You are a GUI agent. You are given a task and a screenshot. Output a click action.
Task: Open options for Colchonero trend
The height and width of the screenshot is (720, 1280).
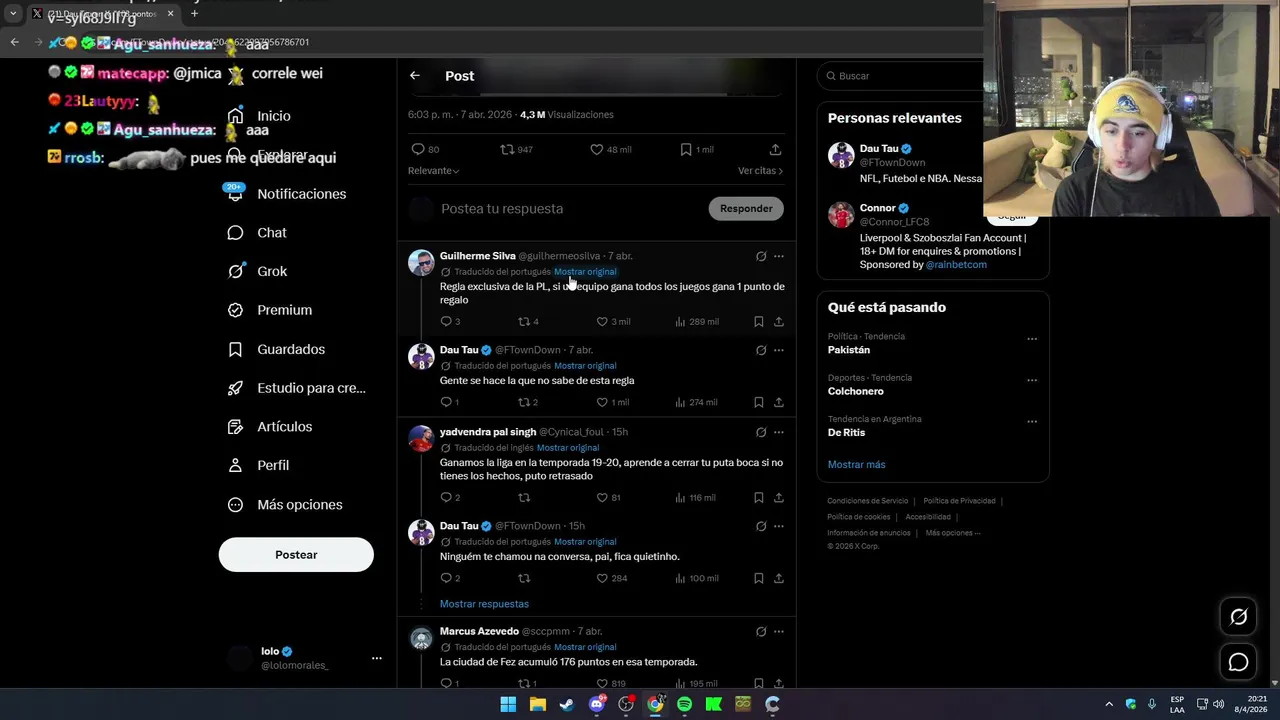[x=1032, y=380]
